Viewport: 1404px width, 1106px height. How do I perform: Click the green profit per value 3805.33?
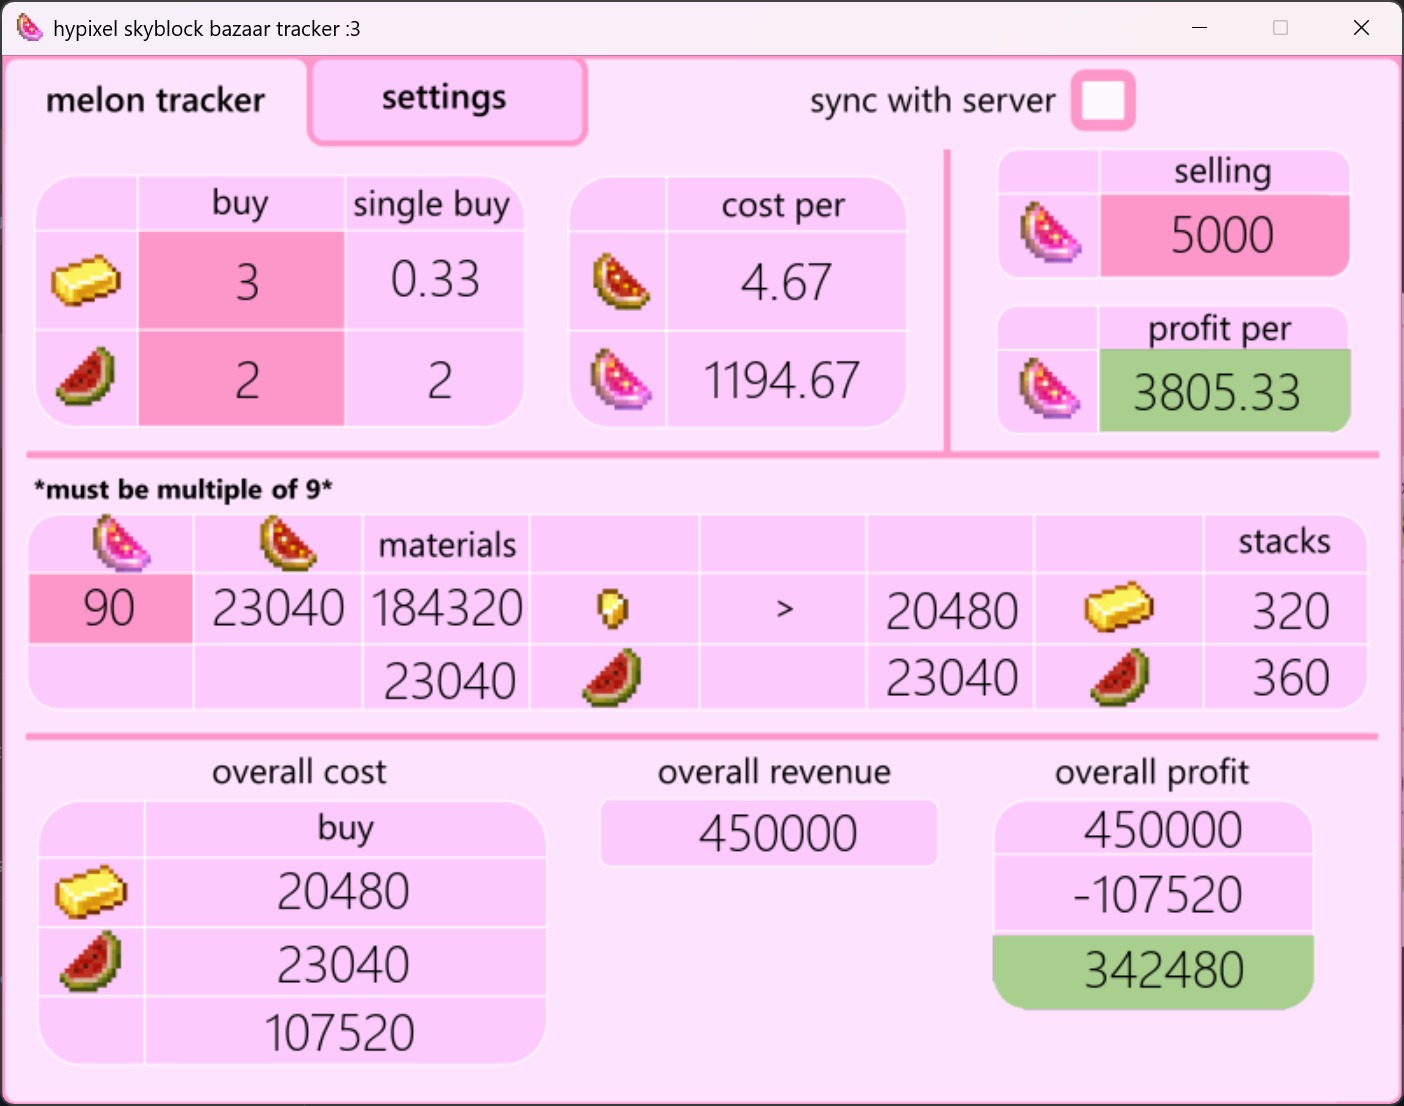(1224, 391)
